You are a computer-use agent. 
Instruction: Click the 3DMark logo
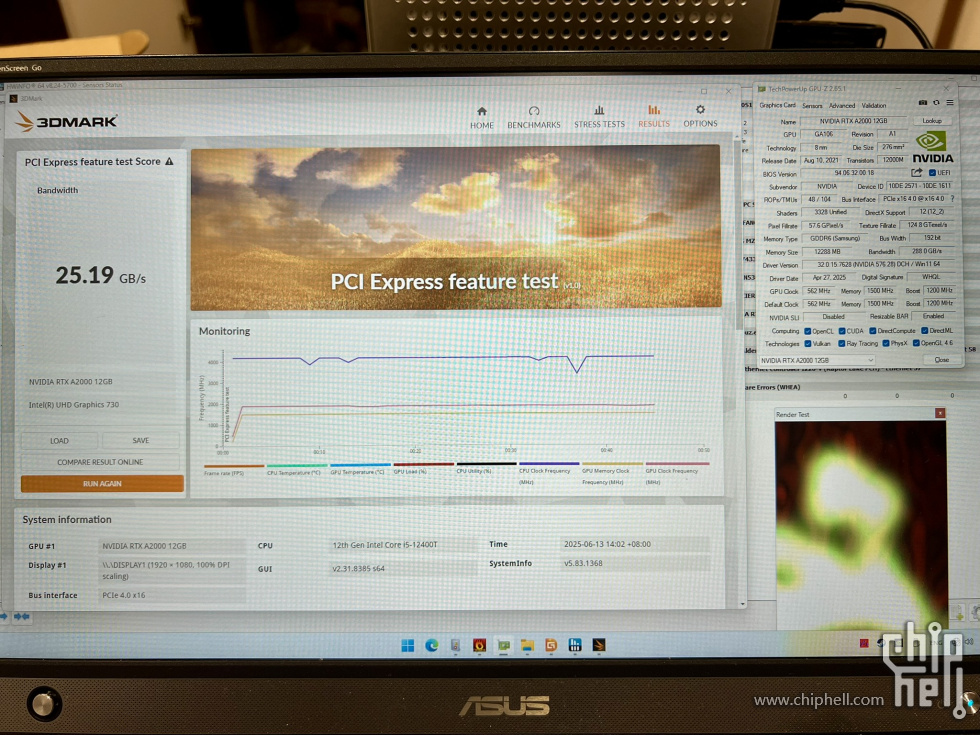click(x=66, y=121)
